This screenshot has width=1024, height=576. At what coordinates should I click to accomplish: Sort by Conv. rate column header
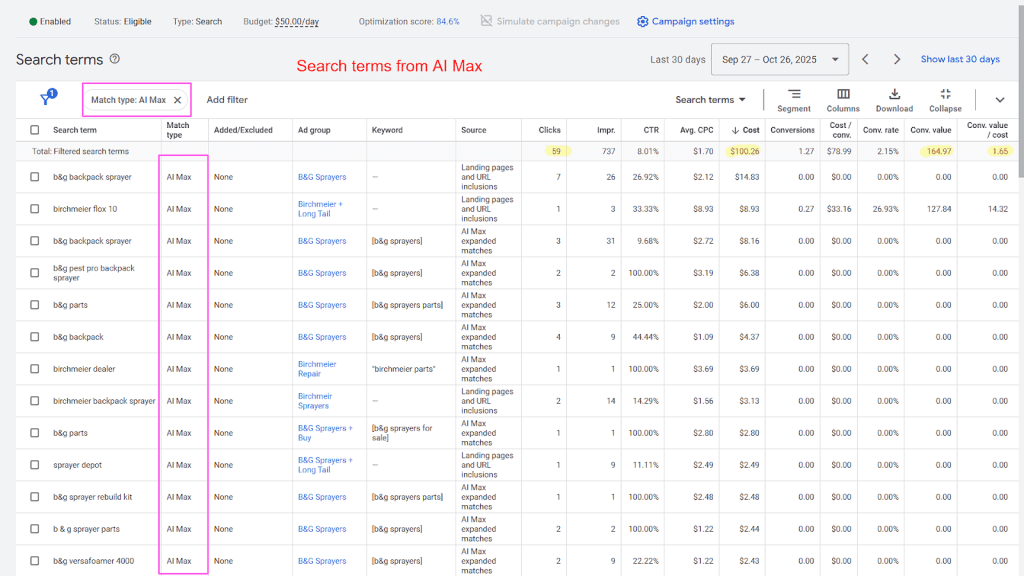[880, 130]
